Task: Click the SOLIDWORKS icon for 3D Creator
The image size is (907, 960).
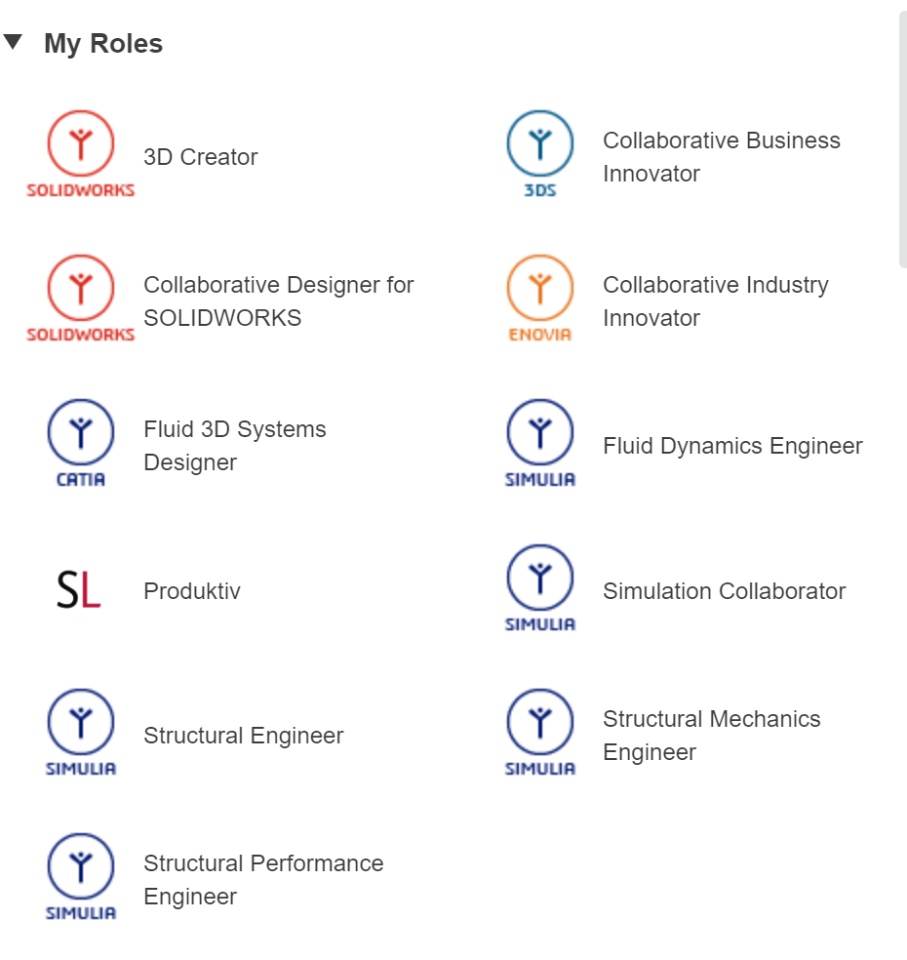Action: click(80, 154)
